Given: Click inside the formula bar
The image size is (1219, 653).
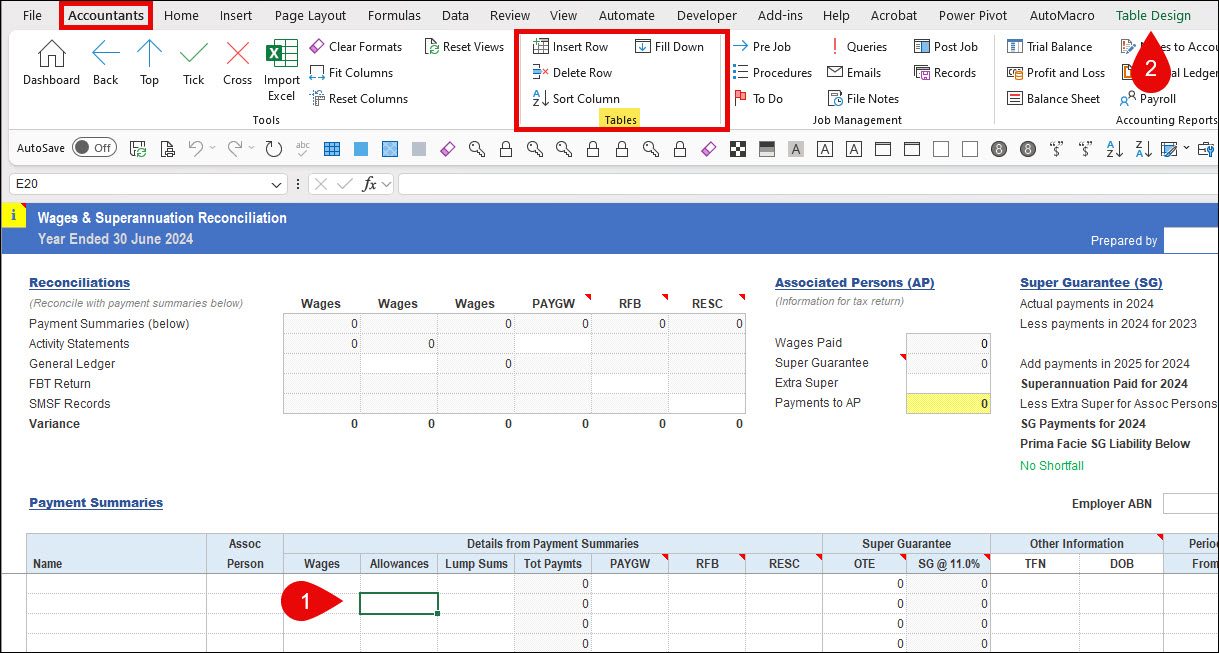Looking at the screenshot, I should [x=808, y=185].
